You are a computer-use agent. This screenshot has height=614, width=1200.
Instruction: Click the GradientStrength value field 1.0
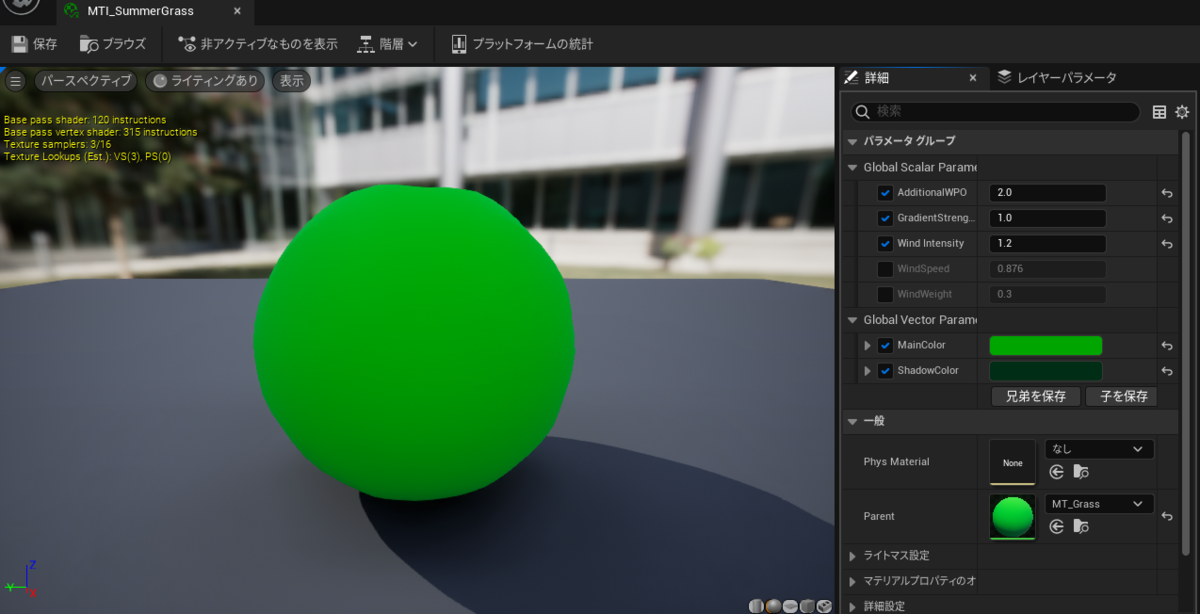(x=1047, y=218)
